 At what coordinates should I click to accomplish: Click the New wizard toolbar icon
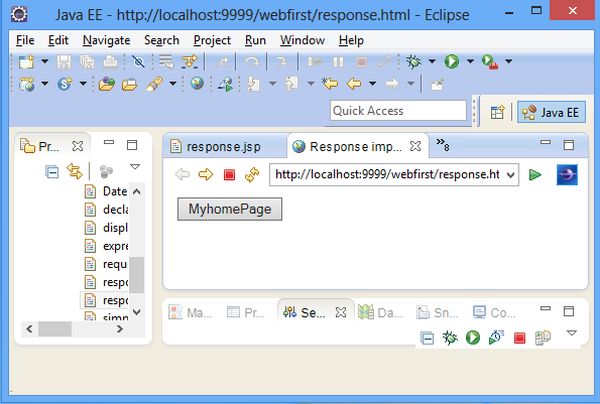coord(26,62)
